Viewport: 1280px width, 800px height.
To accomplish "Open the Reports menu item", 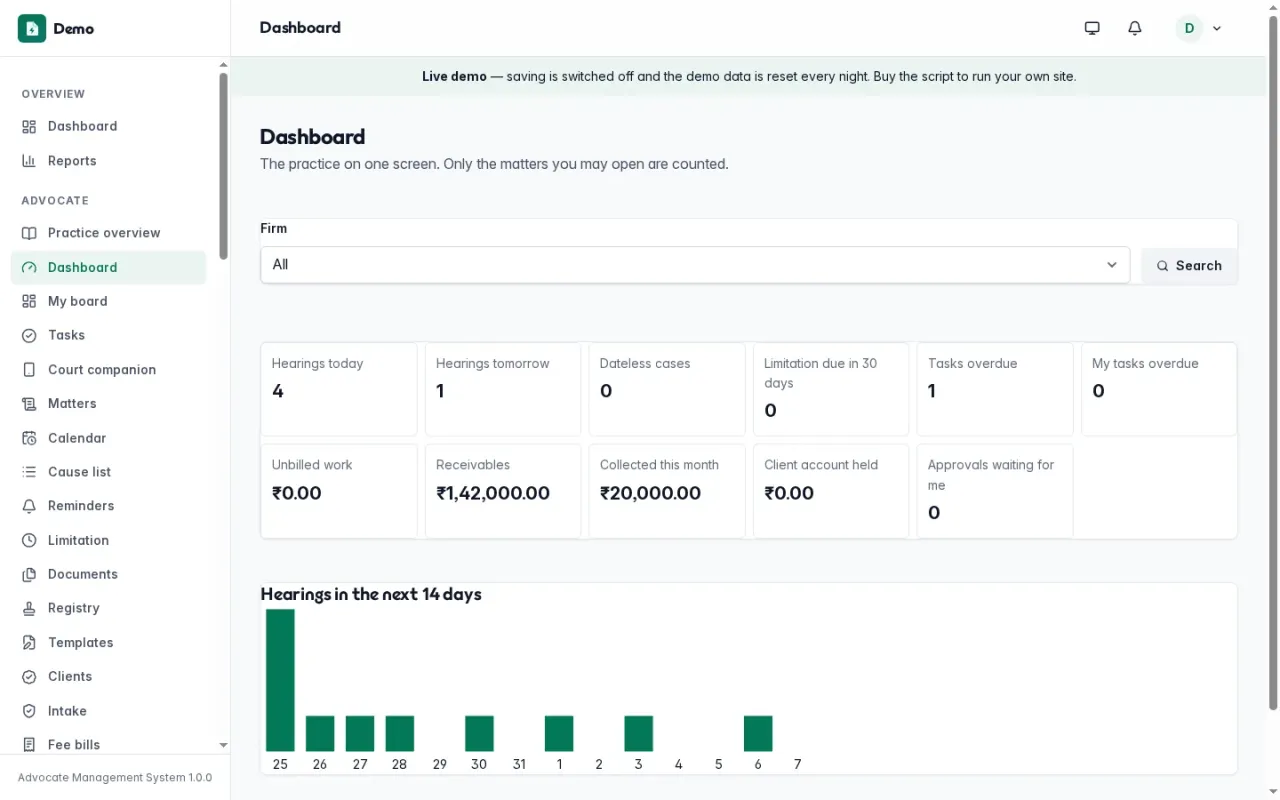I will 109,161.
